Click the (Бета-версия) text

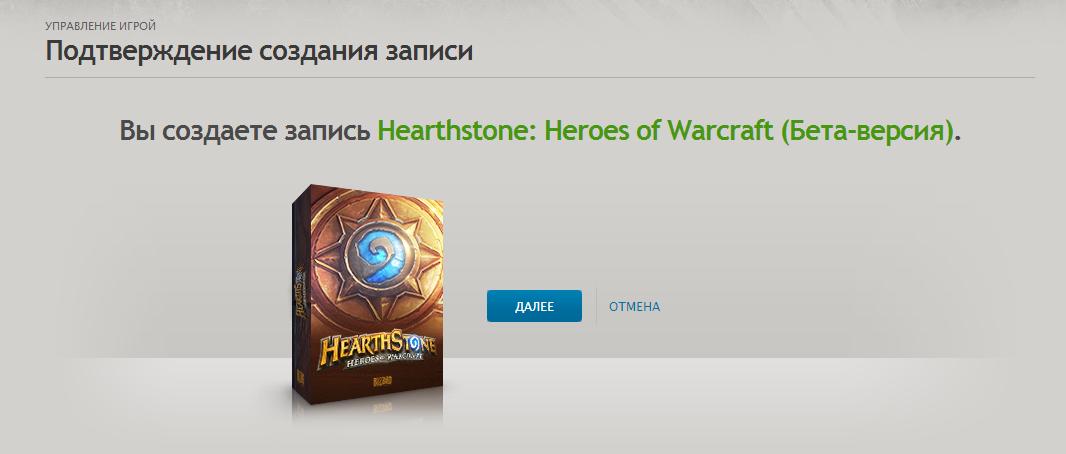pos(867,130)
